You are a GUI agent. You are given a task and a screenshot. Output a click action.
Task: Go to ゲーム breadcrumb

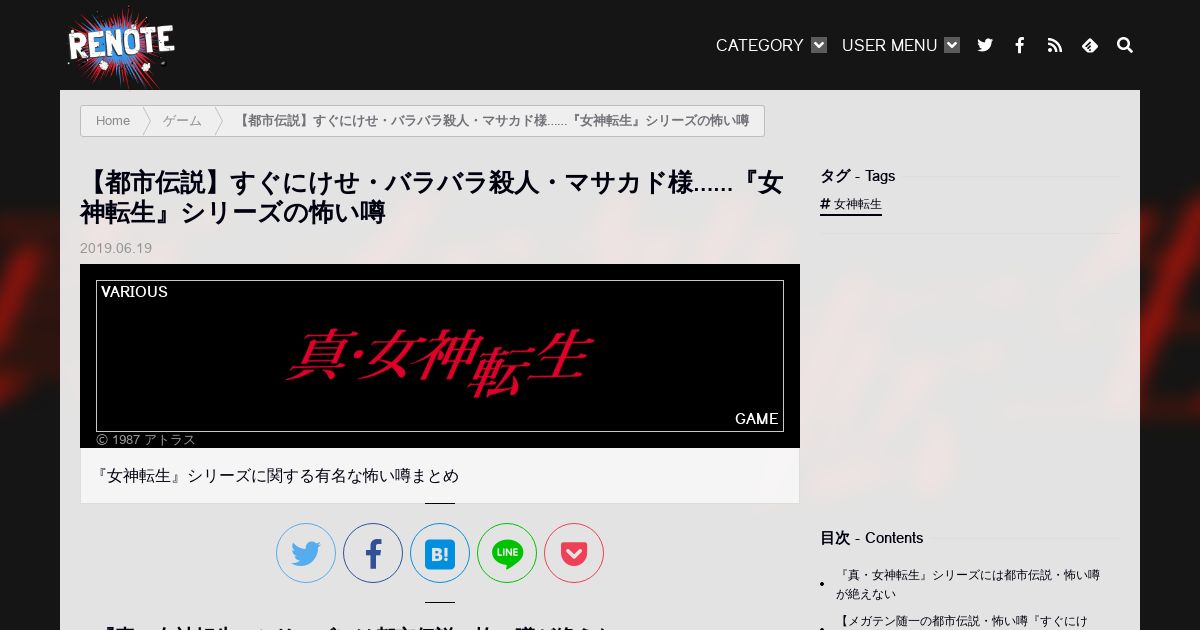182,121
